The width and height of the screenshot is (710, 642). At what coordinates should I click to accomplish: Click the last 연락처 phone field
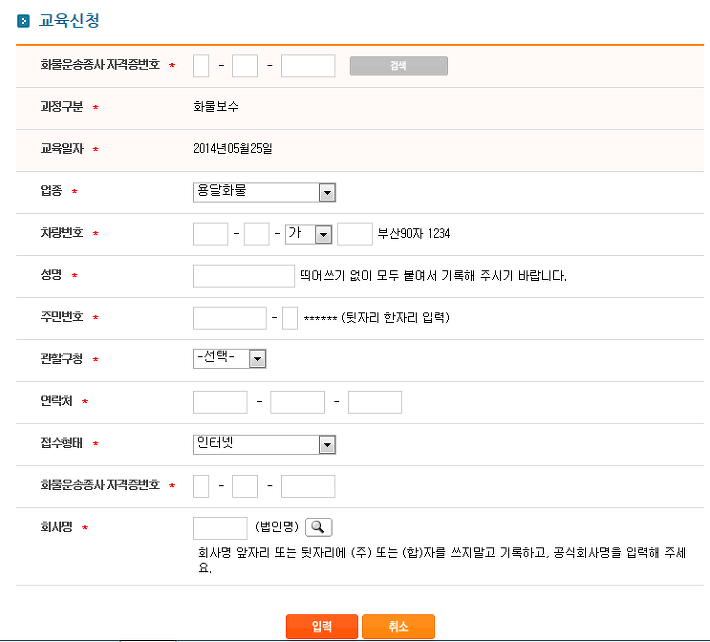[x=375, y=402]
